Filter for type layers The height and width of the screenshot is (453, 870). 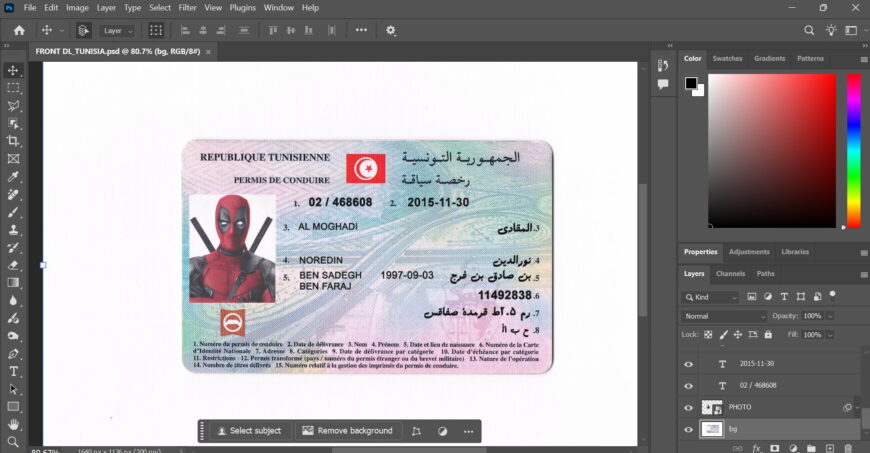coord(784,297)
